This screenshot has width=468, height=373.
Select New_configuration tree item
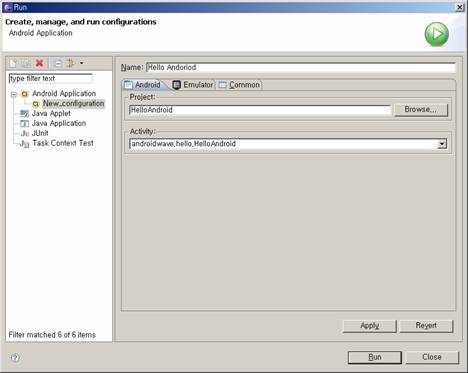[73, 104]
